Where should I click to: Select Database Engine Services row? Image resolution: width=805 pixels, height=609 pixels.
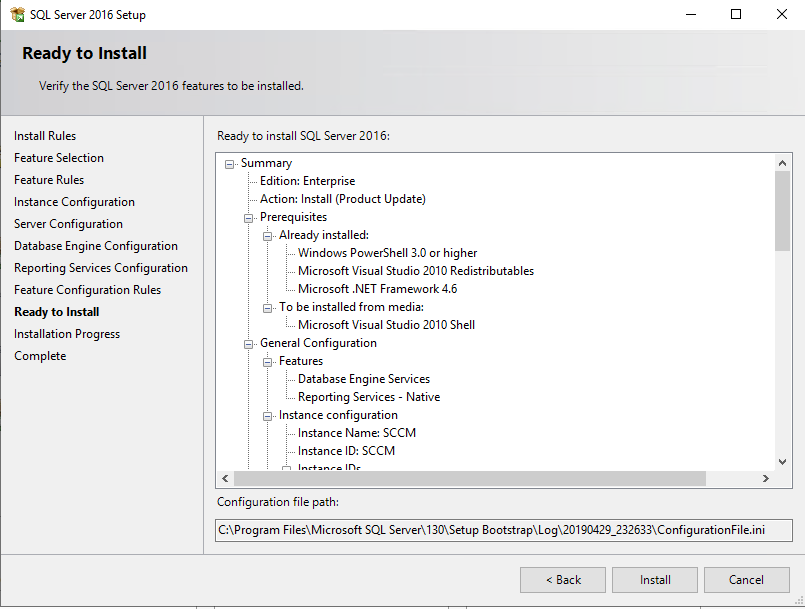click(x=364, y=379)
